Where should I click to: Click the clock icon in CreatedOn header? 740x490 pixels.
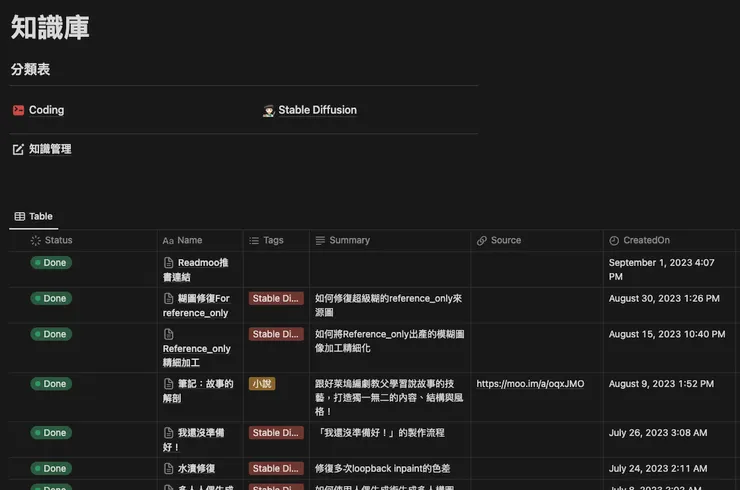pos(614,241)
